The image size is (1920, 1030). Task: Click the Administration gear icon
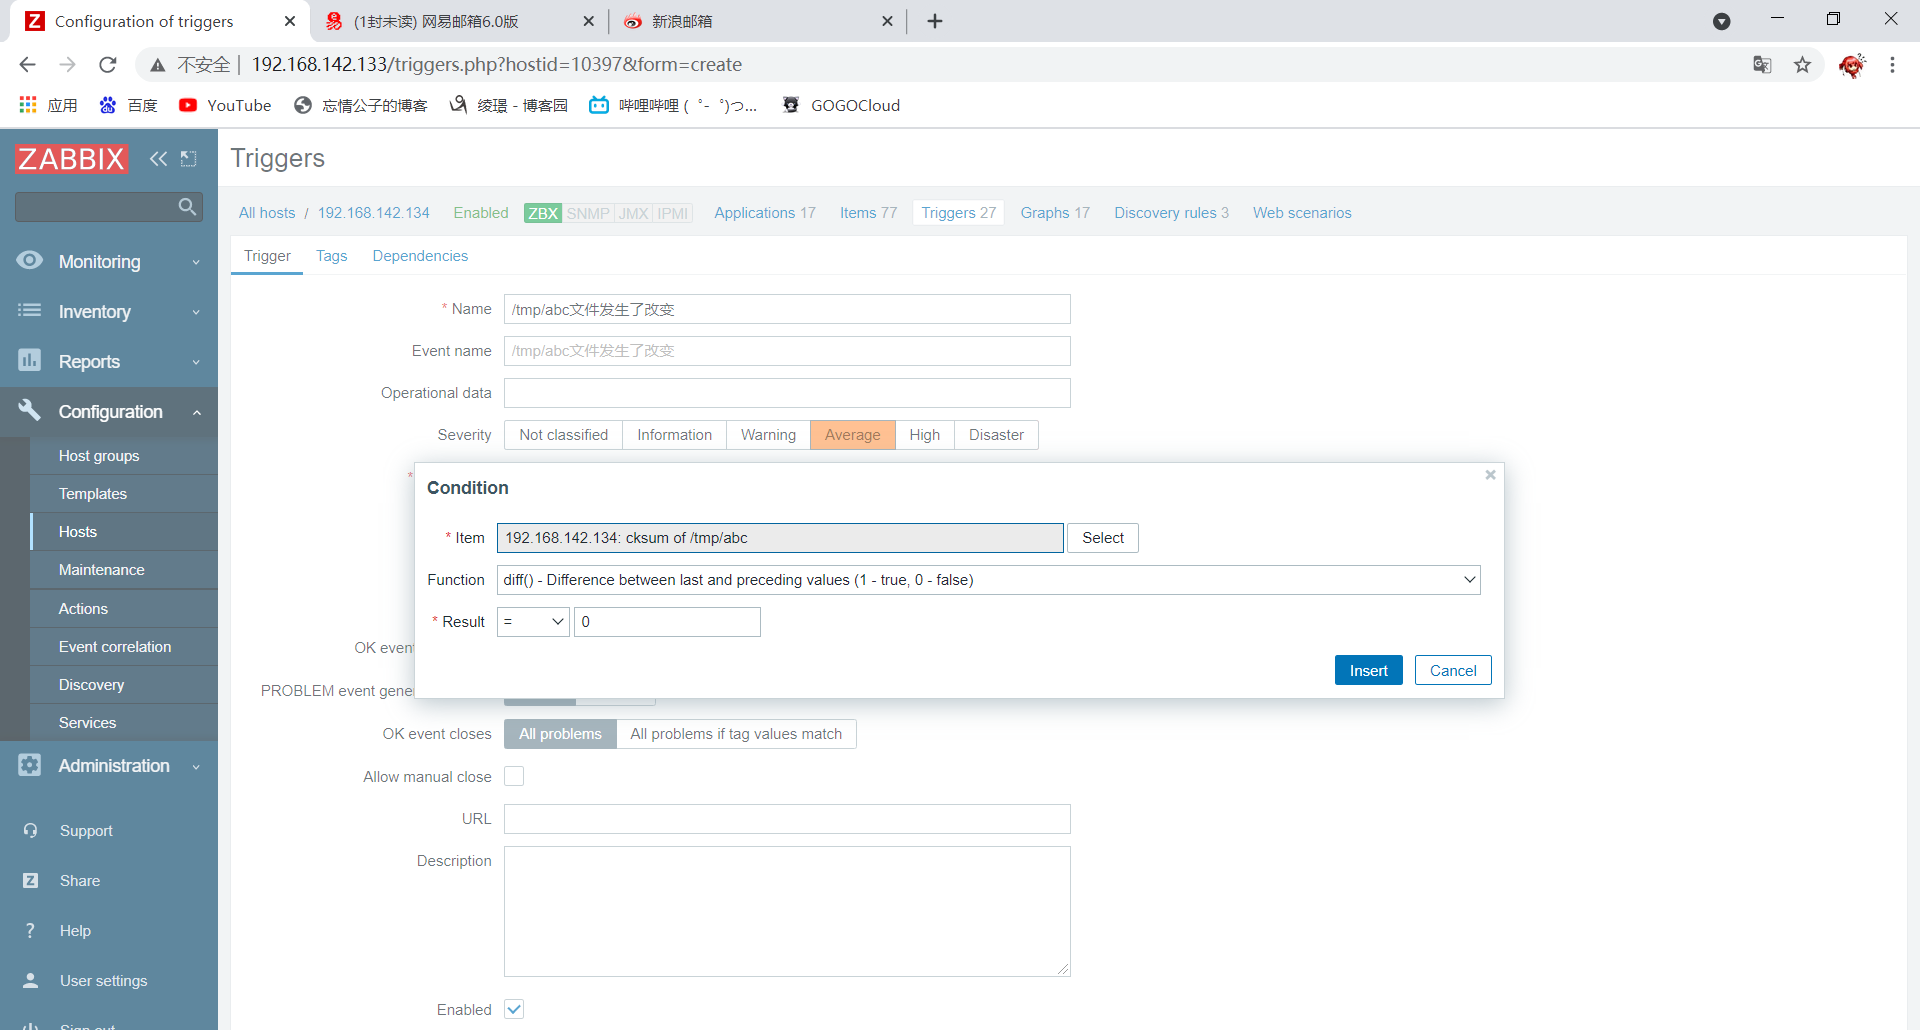pyautogui.click(x=30, y=765)
